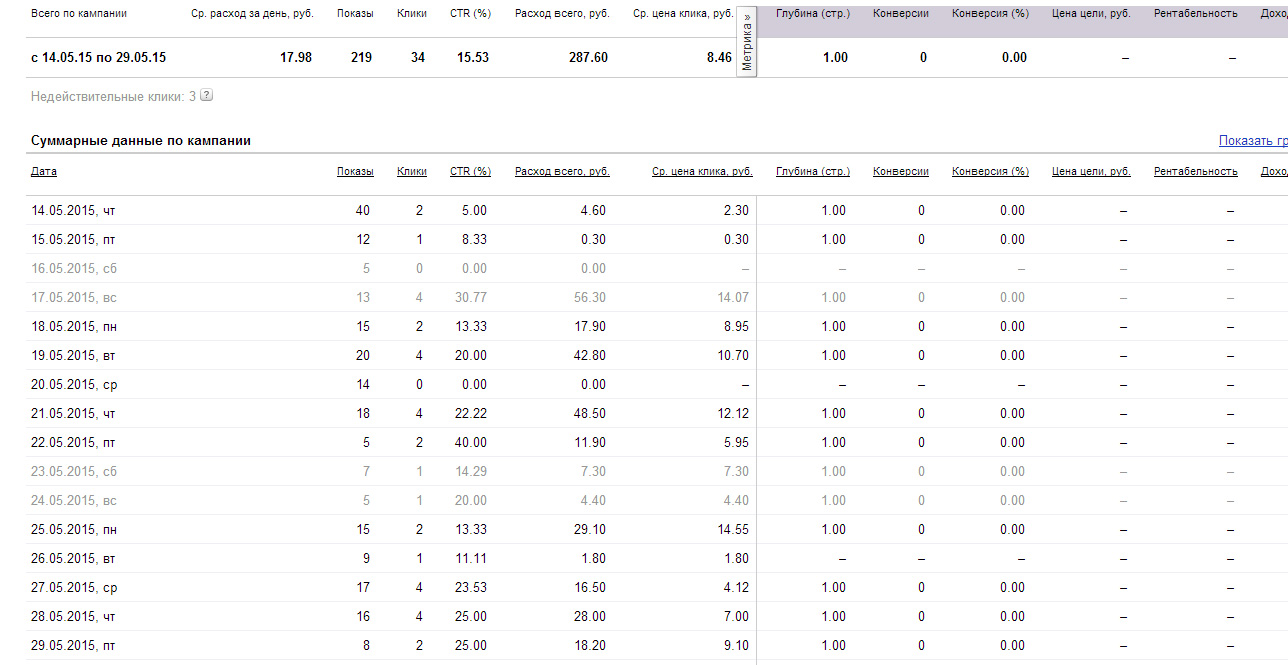Select the row date 18.05.2015, пн
Screen dimensions: 1288x665
(74, 327)
